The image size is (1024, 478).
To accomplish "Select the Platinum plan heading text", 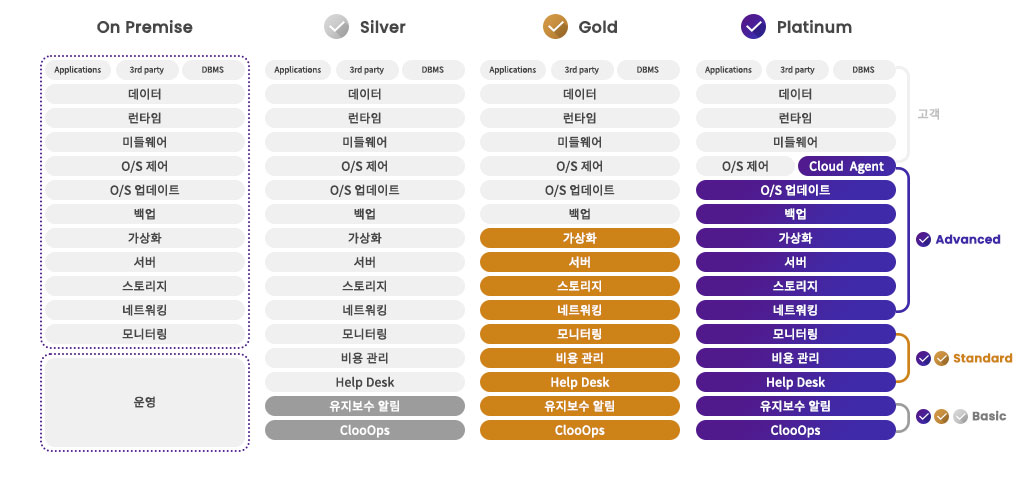I will pyautogui.click(x=814, y=28).
